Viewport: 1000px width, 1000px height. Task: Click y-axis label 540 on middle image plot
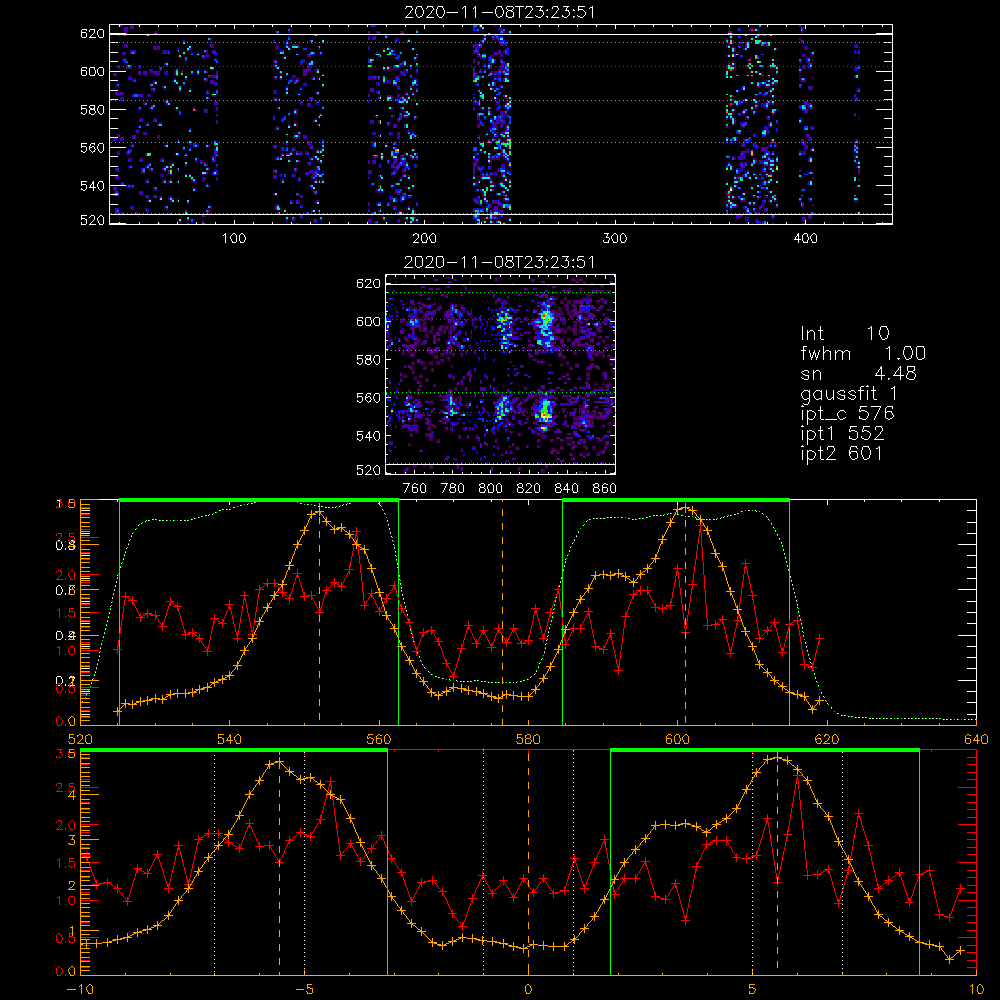pyautogui.click(x=368, y=436)
